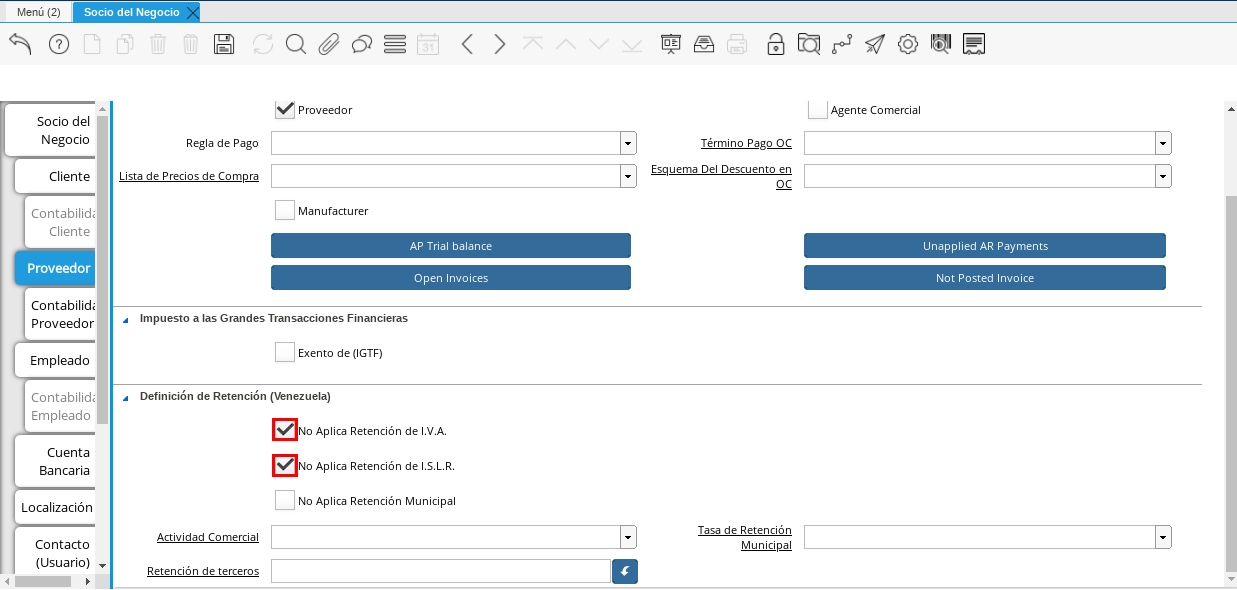Tick the Exento de (IGTF) checkbox
Viewport: 1237px width, 590px height.
coord(285,352)
